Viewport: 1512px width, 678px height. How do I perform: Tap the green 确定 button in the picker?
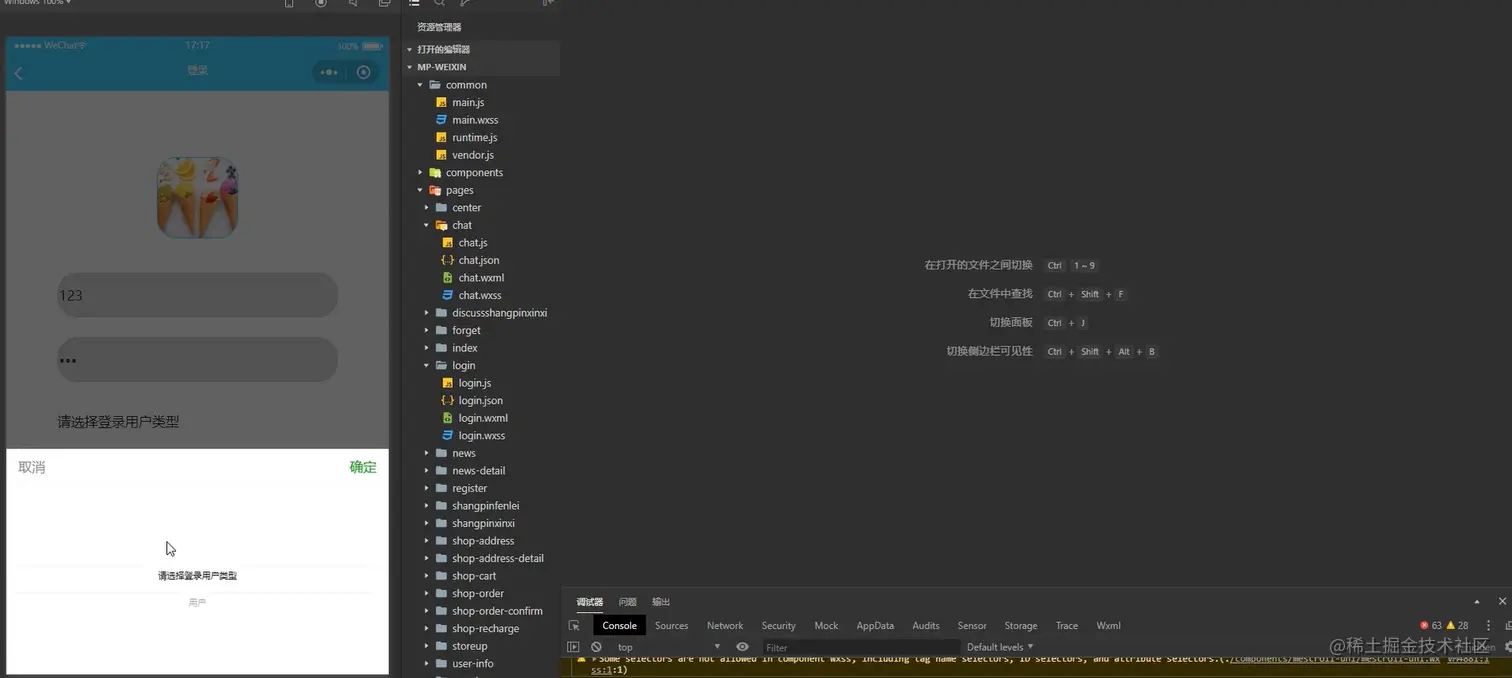coord(363,467)
